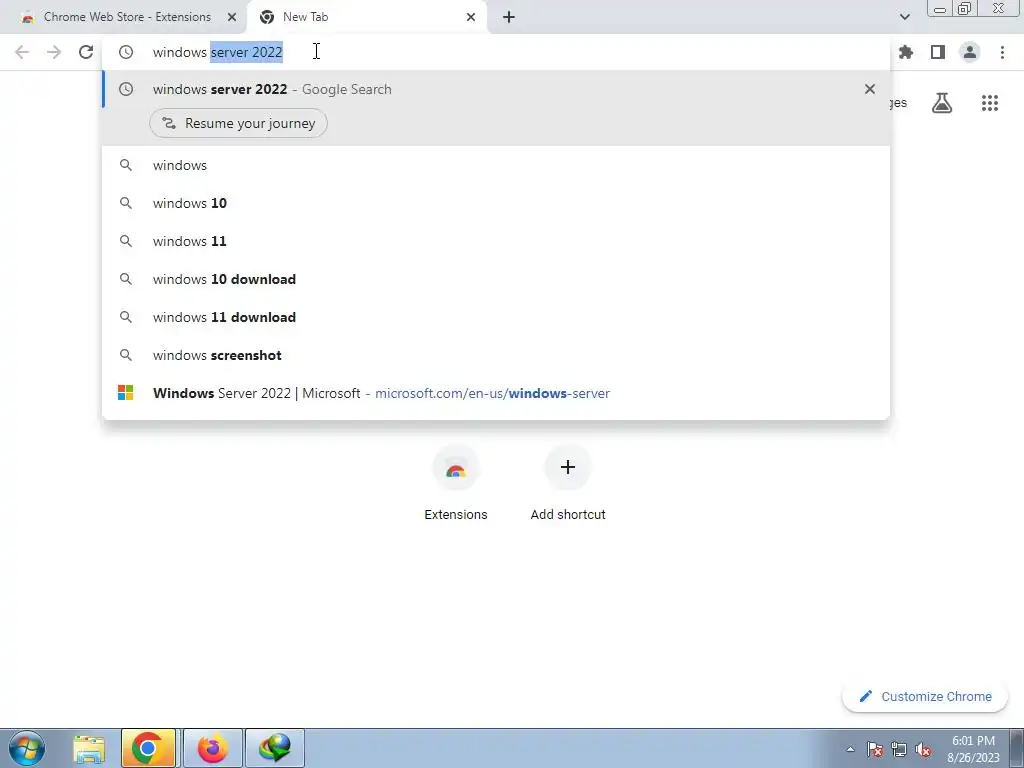The width and height of the screenshot is (1024, 768).
Task: Choose 'windows 10 download' suggestion
Action: (x=496, y=279)
